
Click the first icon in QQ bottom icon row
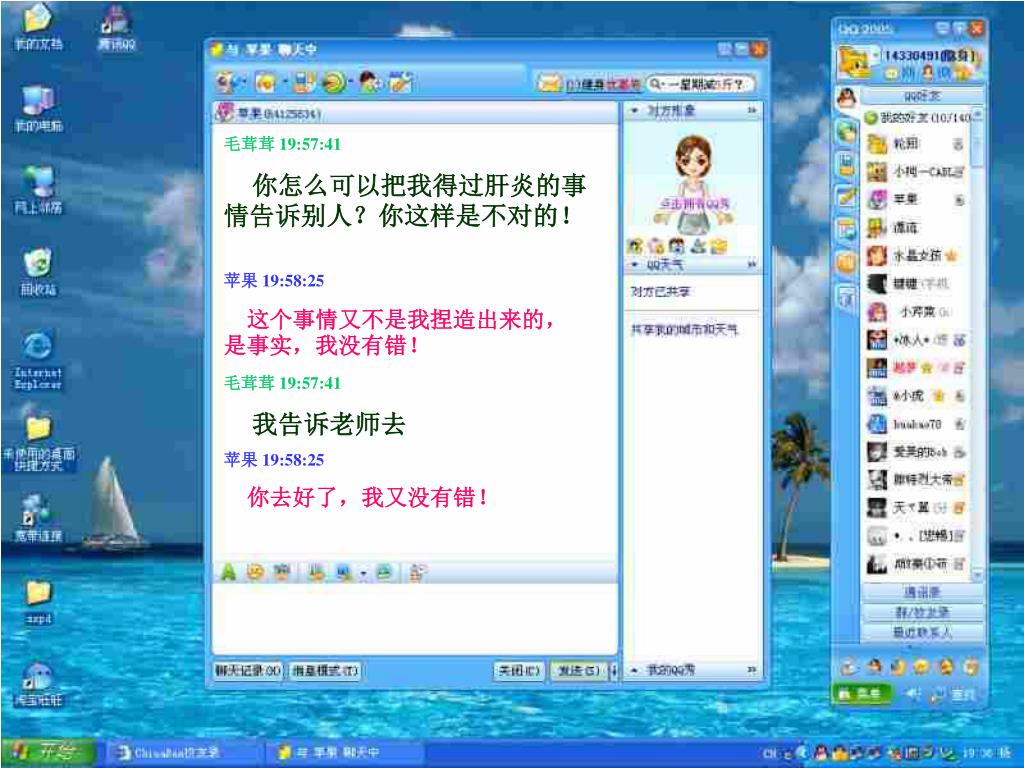[x=848, y=667]
